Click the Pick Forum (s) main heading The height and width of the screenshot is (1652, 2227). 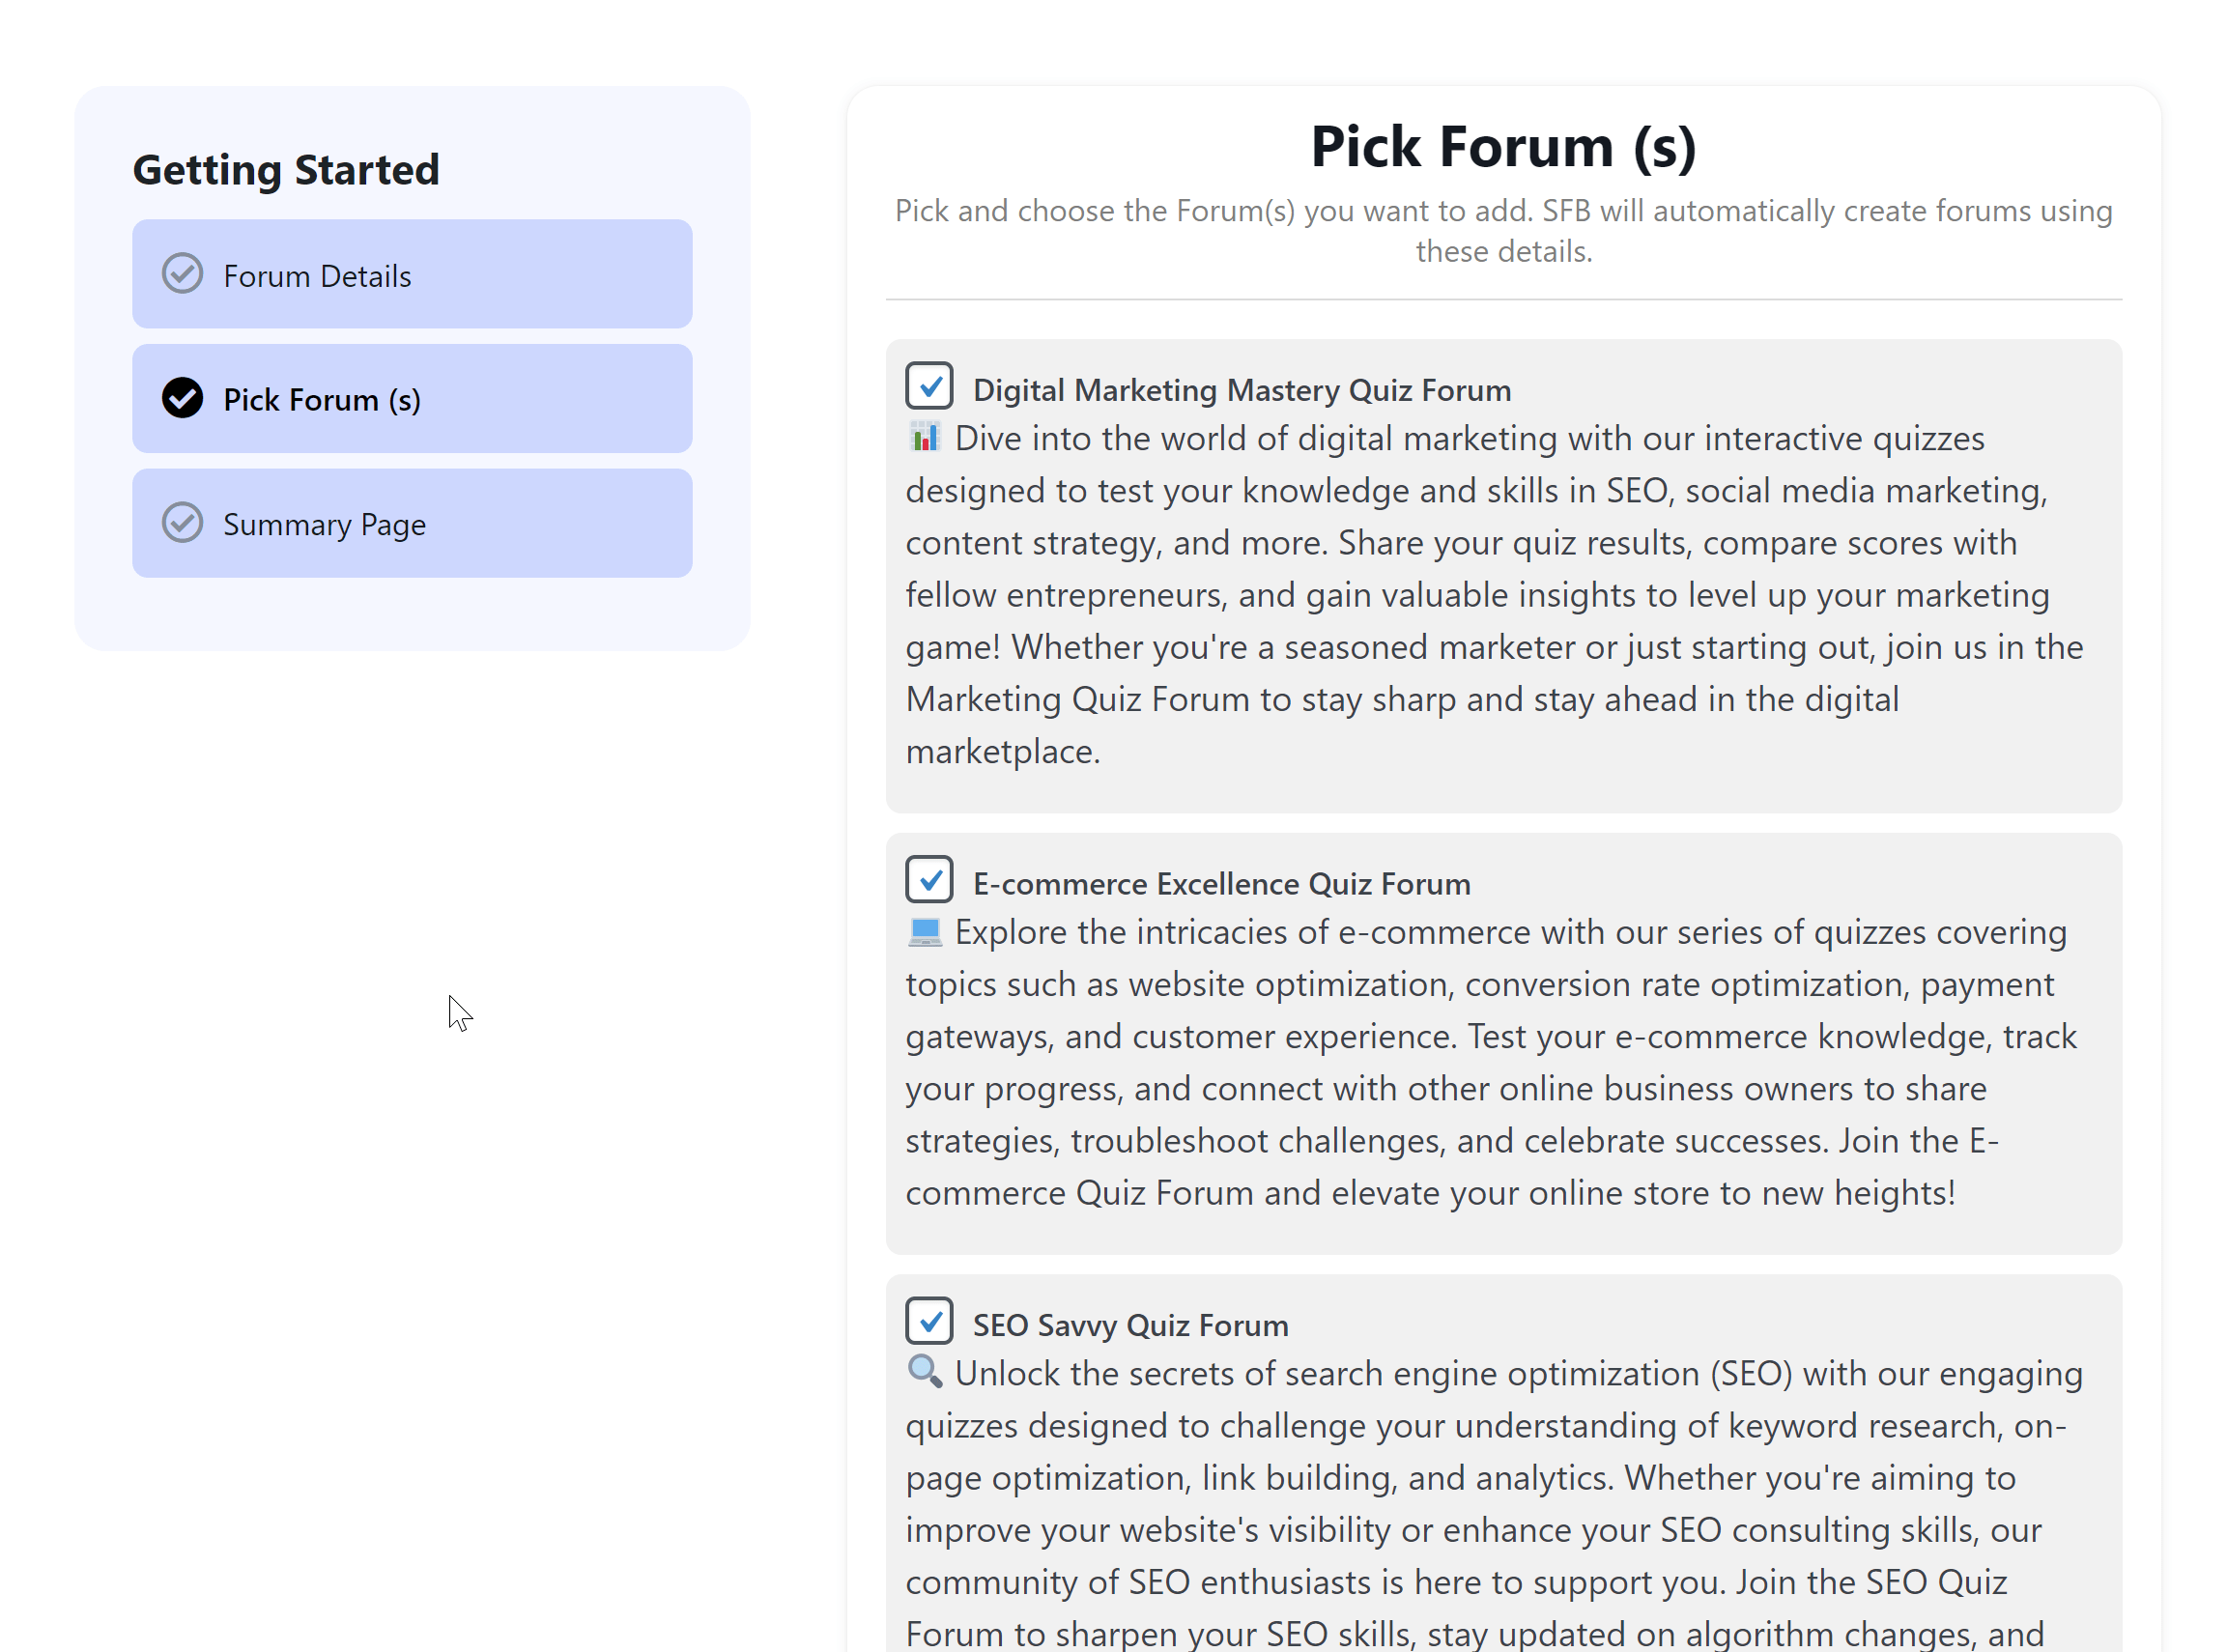click(x=1503, y=147)
